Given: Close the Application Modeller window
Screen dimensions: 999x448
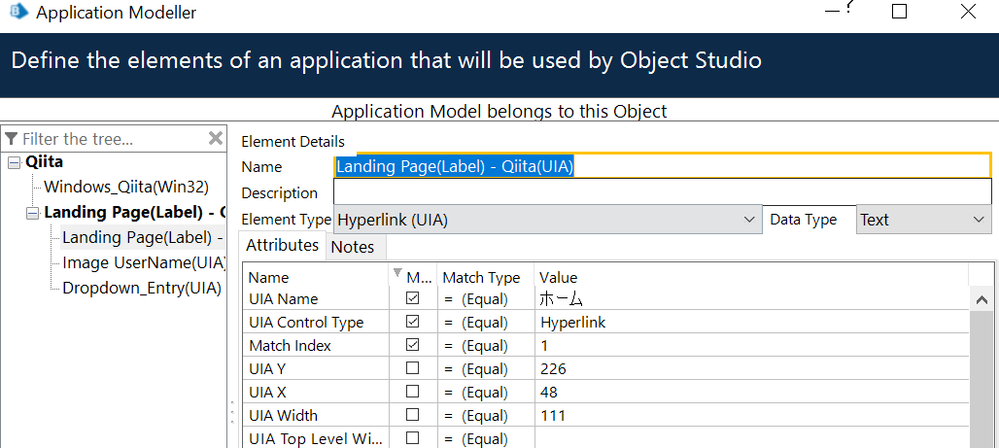Looking at the screenshot, I should click(968, 11).
